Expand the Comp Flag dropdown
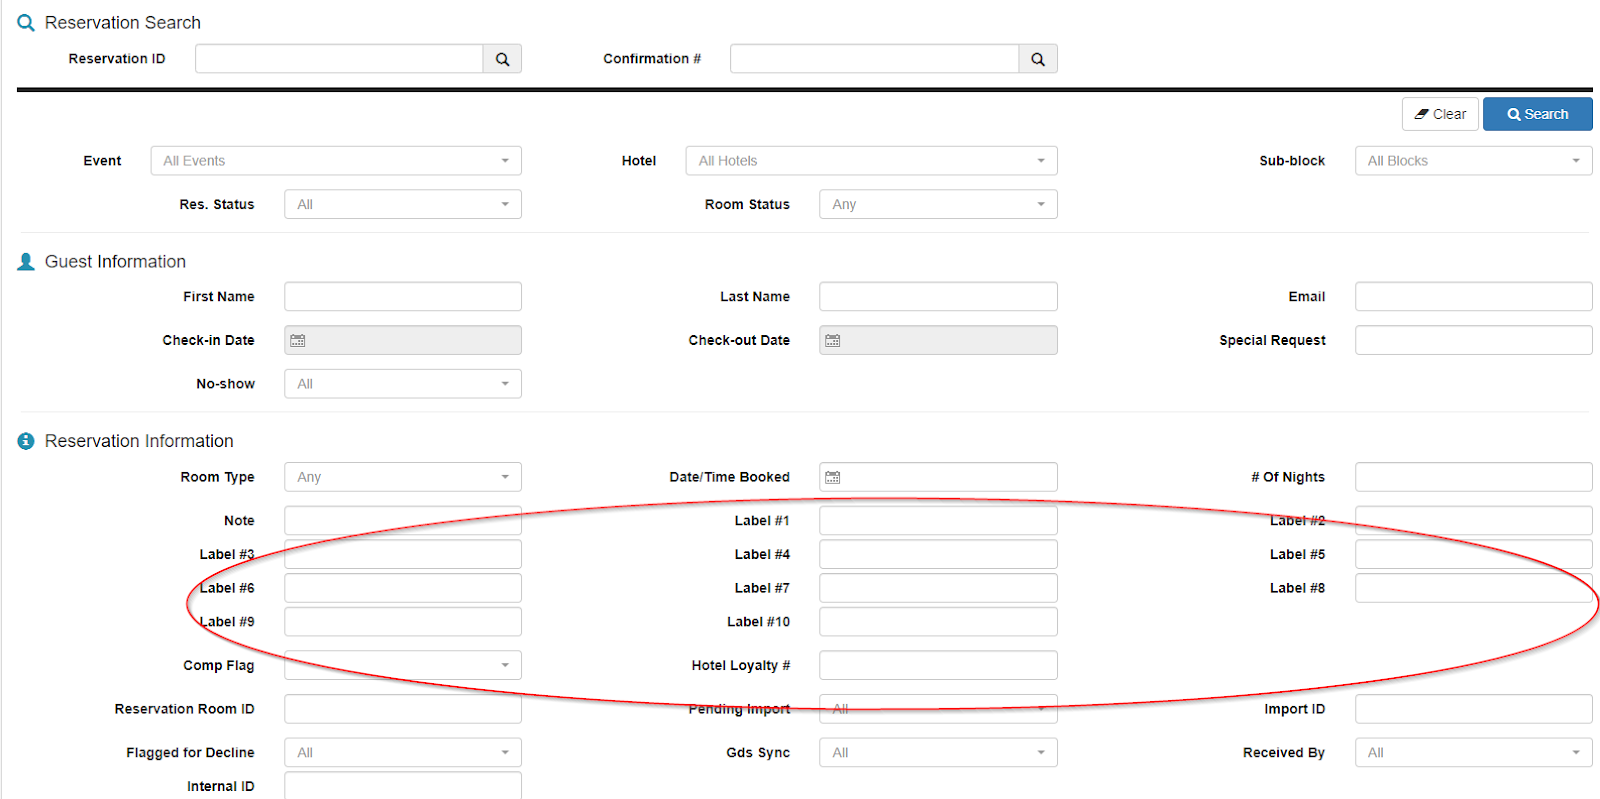Viewport: 1600px width, 799px height. click(x=403, y=665)
